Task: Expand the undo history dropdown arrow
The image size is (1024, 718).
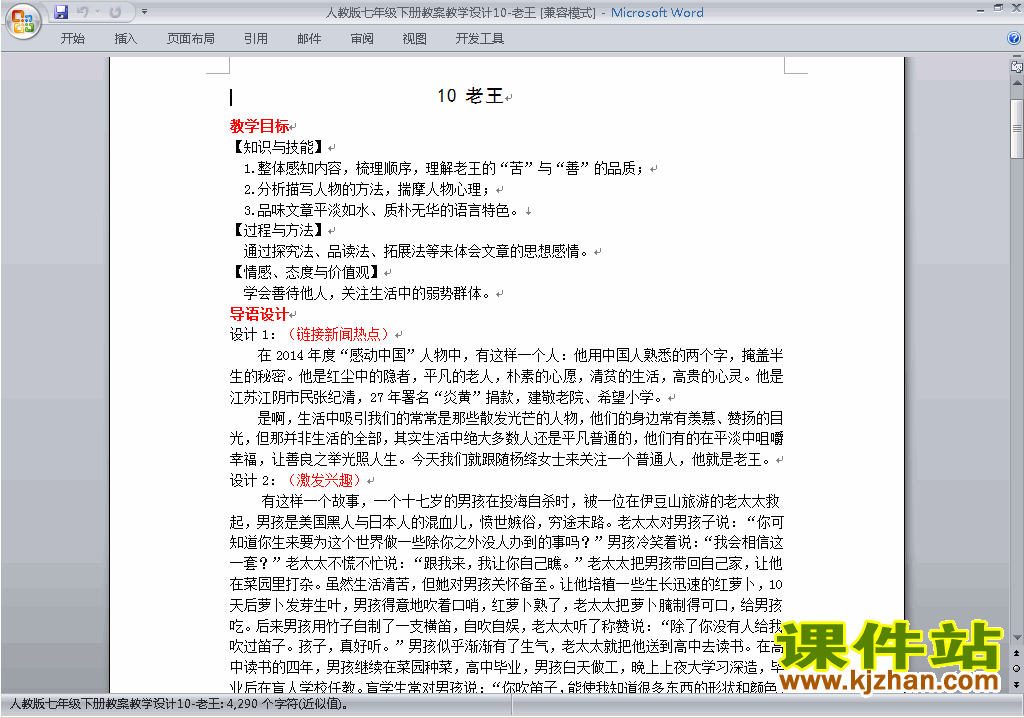Action: point(97,12)
